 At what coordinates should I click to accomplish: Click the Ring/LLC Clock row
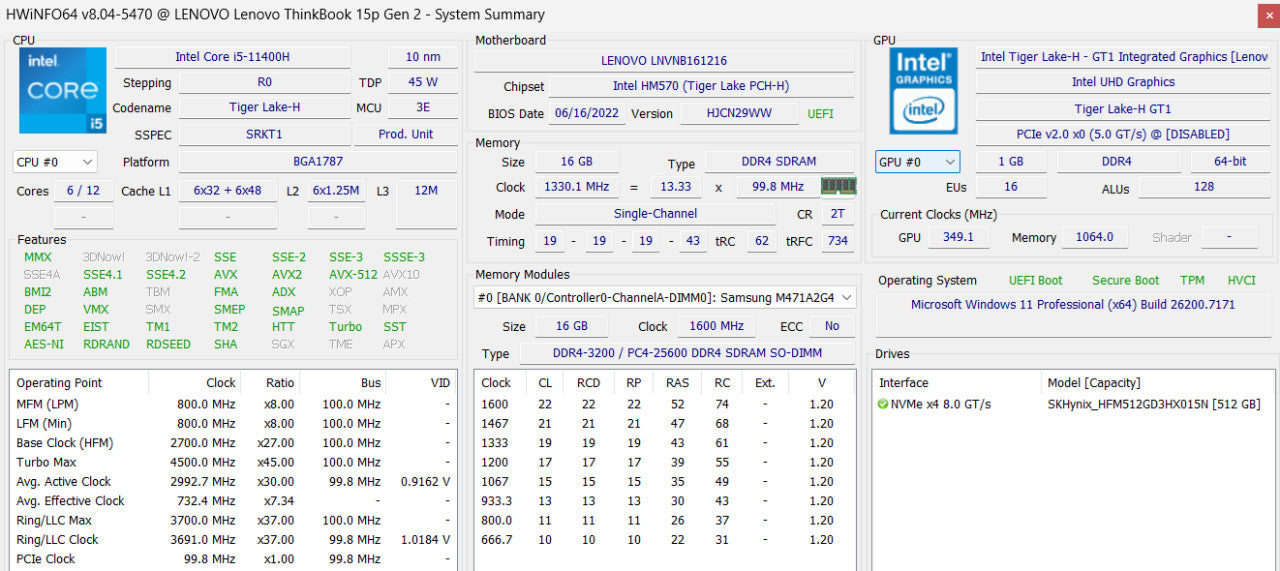click(x=234, y=540)
